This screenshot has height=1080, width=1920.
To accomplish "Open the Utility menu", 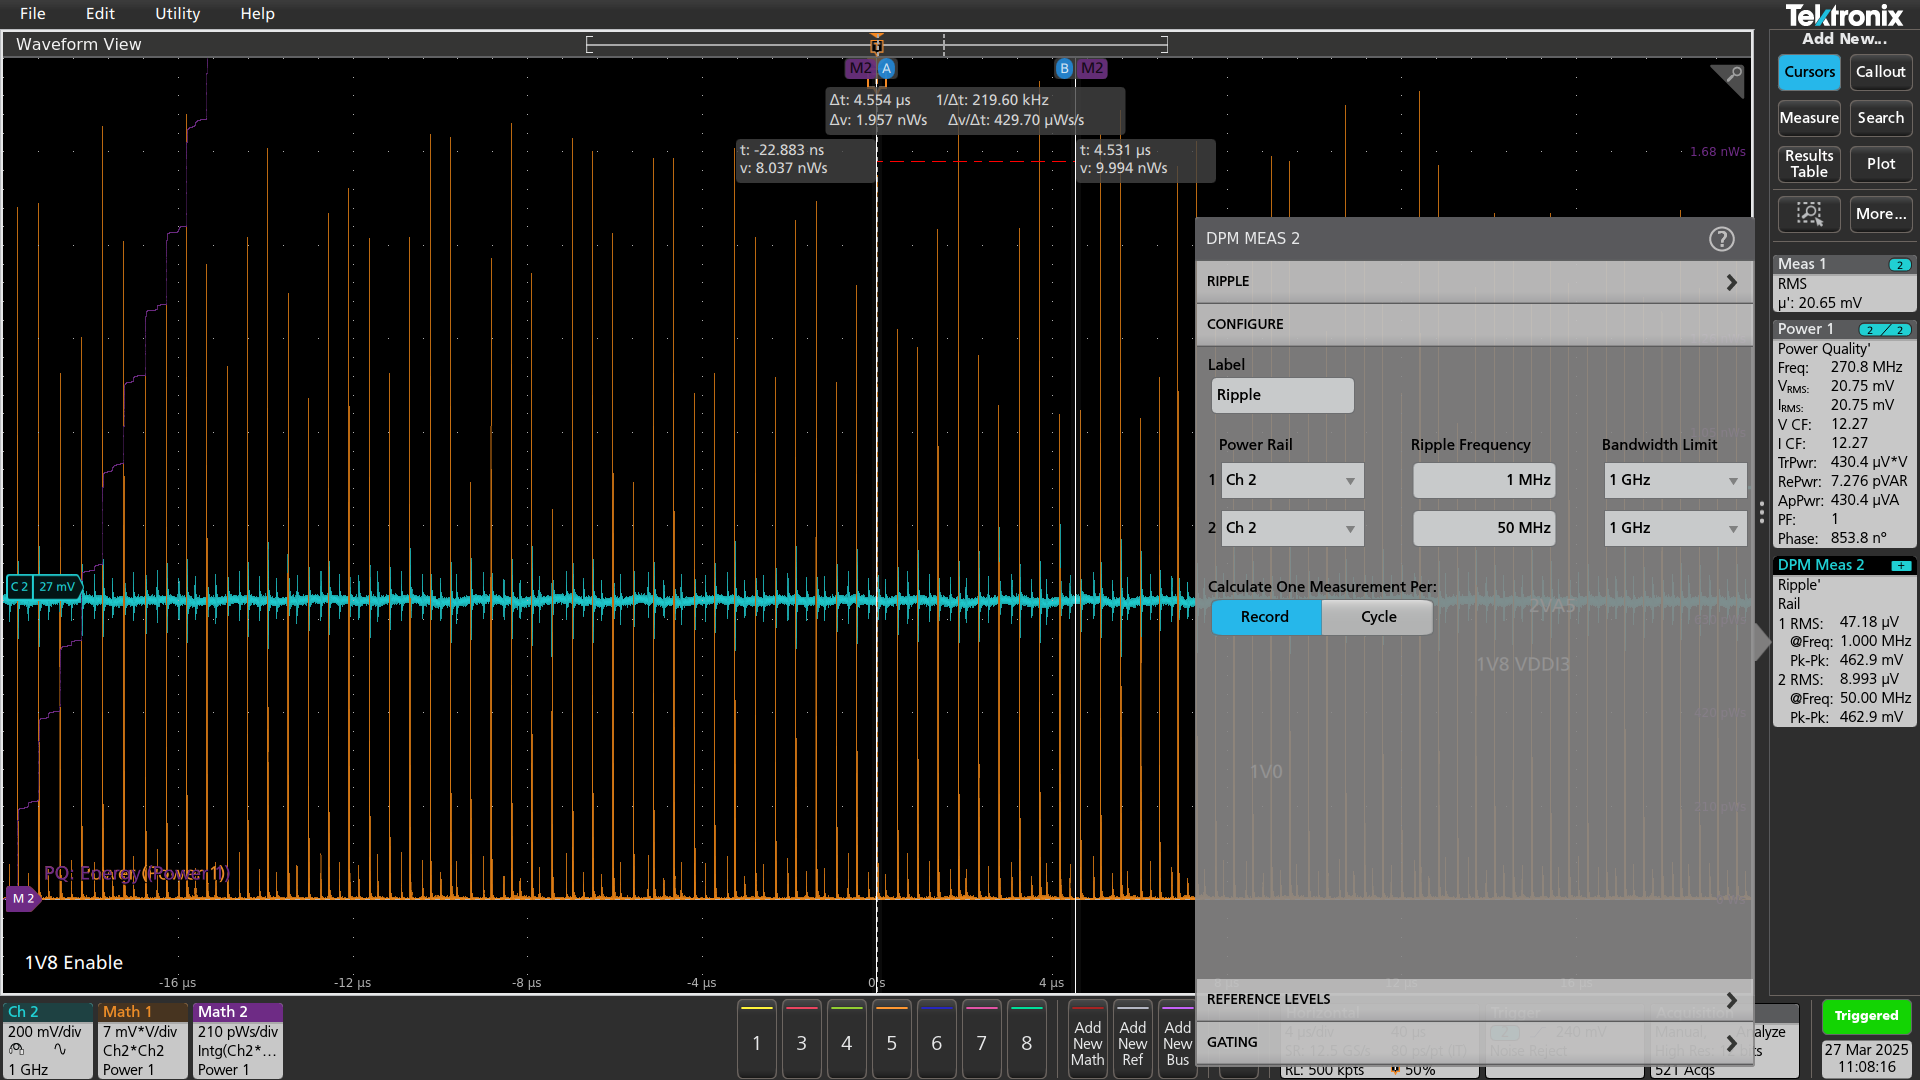I will click(x=177, y=14).
